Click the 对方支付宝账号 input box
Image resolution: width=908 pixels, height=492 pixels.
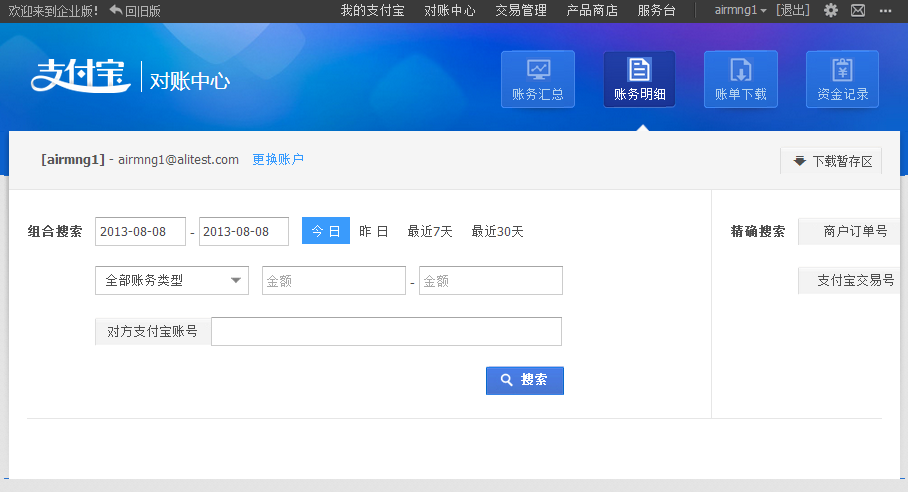(x=386, y=332)
